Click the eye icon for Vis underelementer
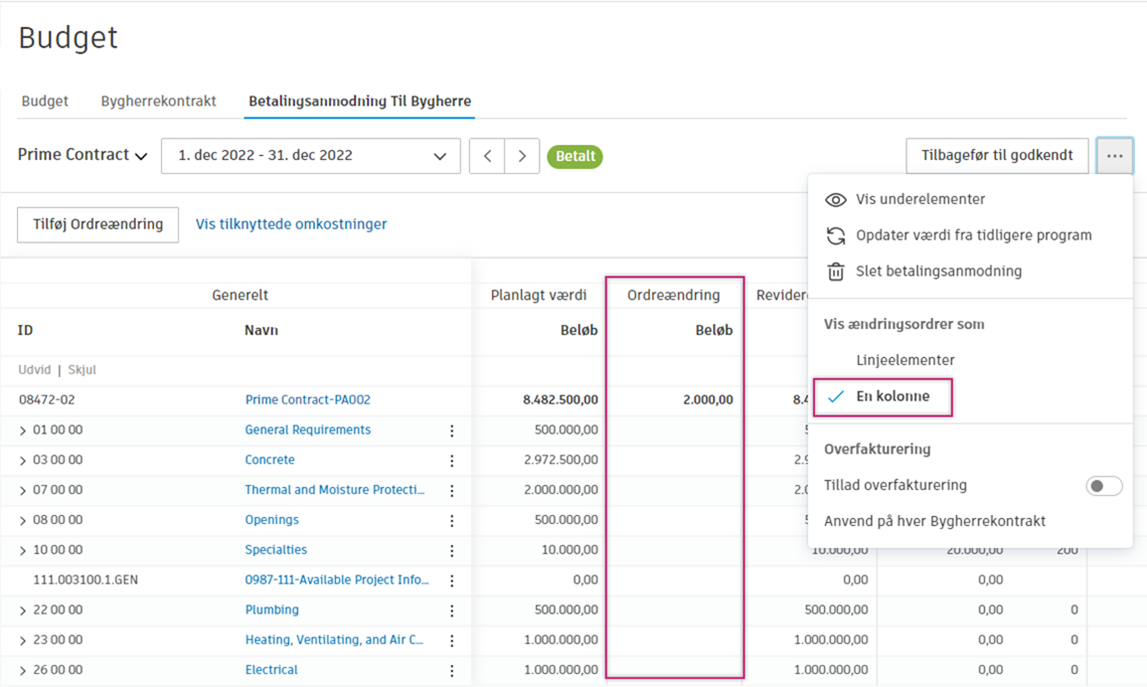 835,200
